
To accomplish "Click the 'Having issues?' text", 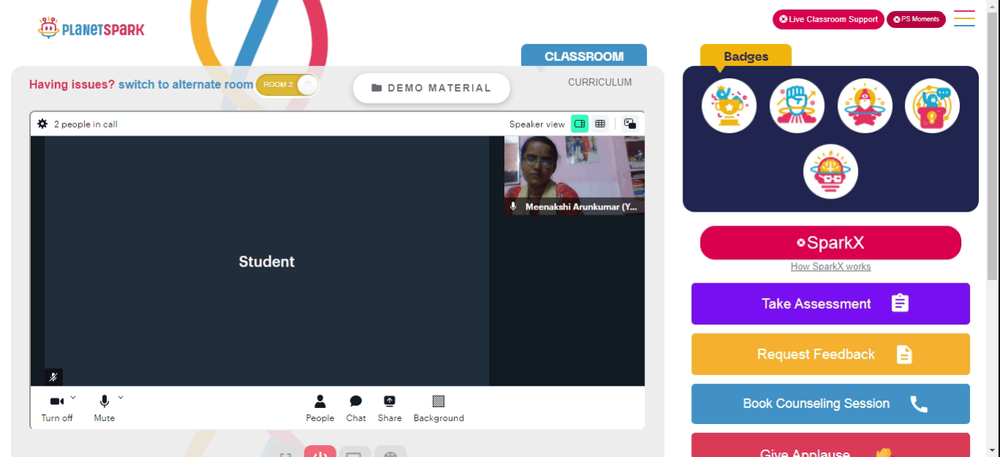I will pyautogui.click(x=72, y=84).
